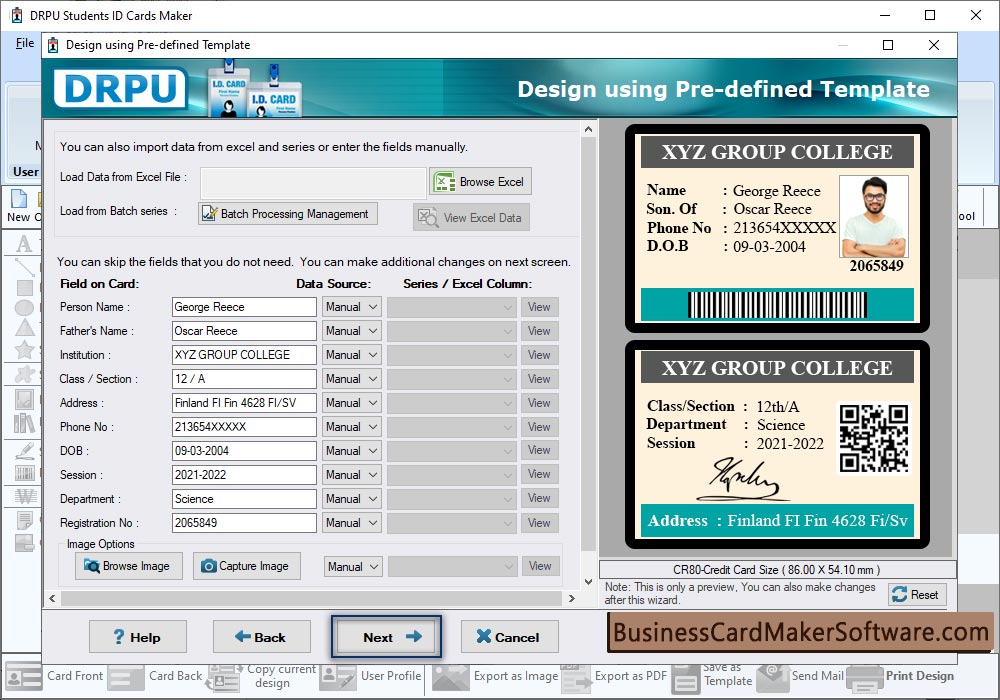Screen dimensions: 1000x700
Task: Cancel the template wizard
Action: [510, 636]
